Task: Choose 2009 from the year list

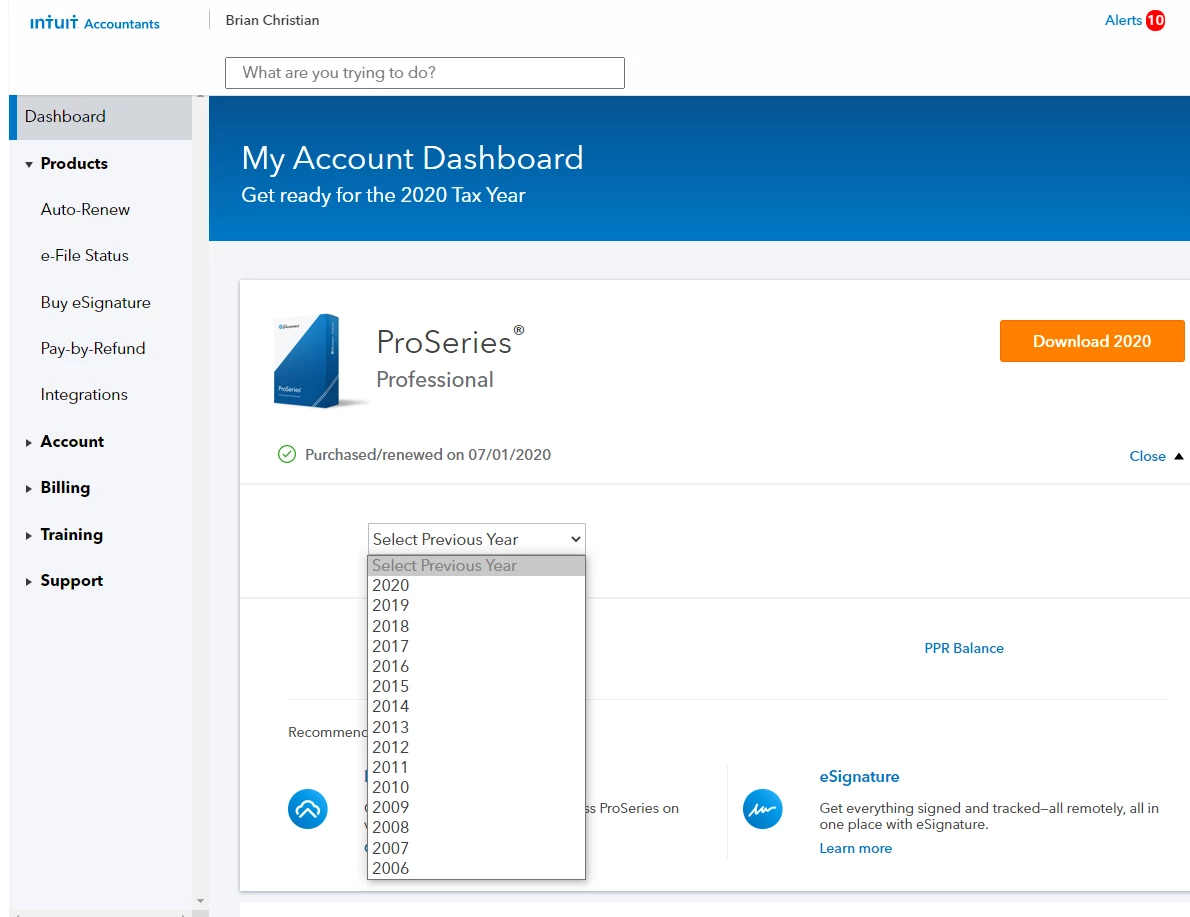Action: click(x=477, y=808)
